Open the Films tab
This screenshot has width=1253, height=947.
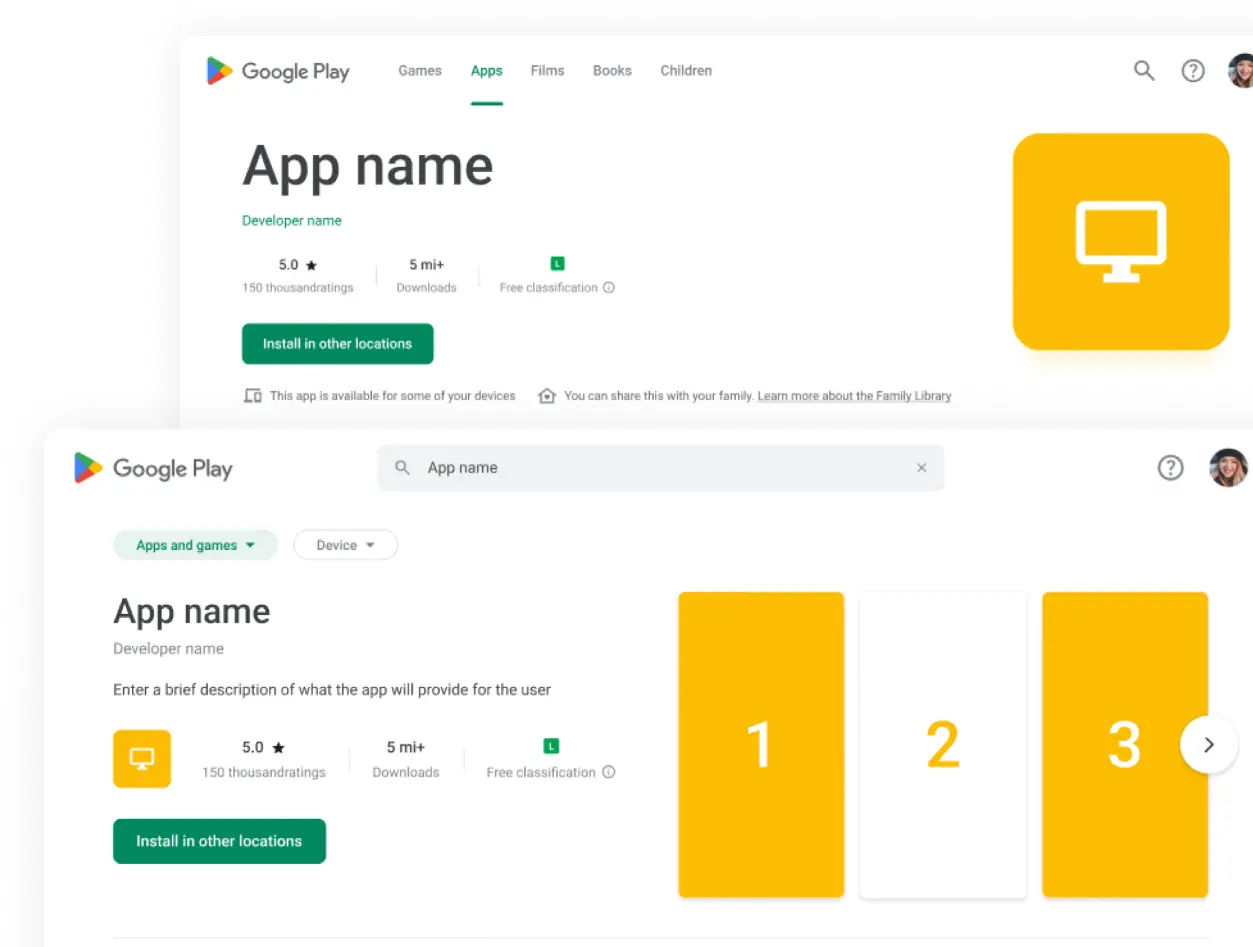point(547,70)
